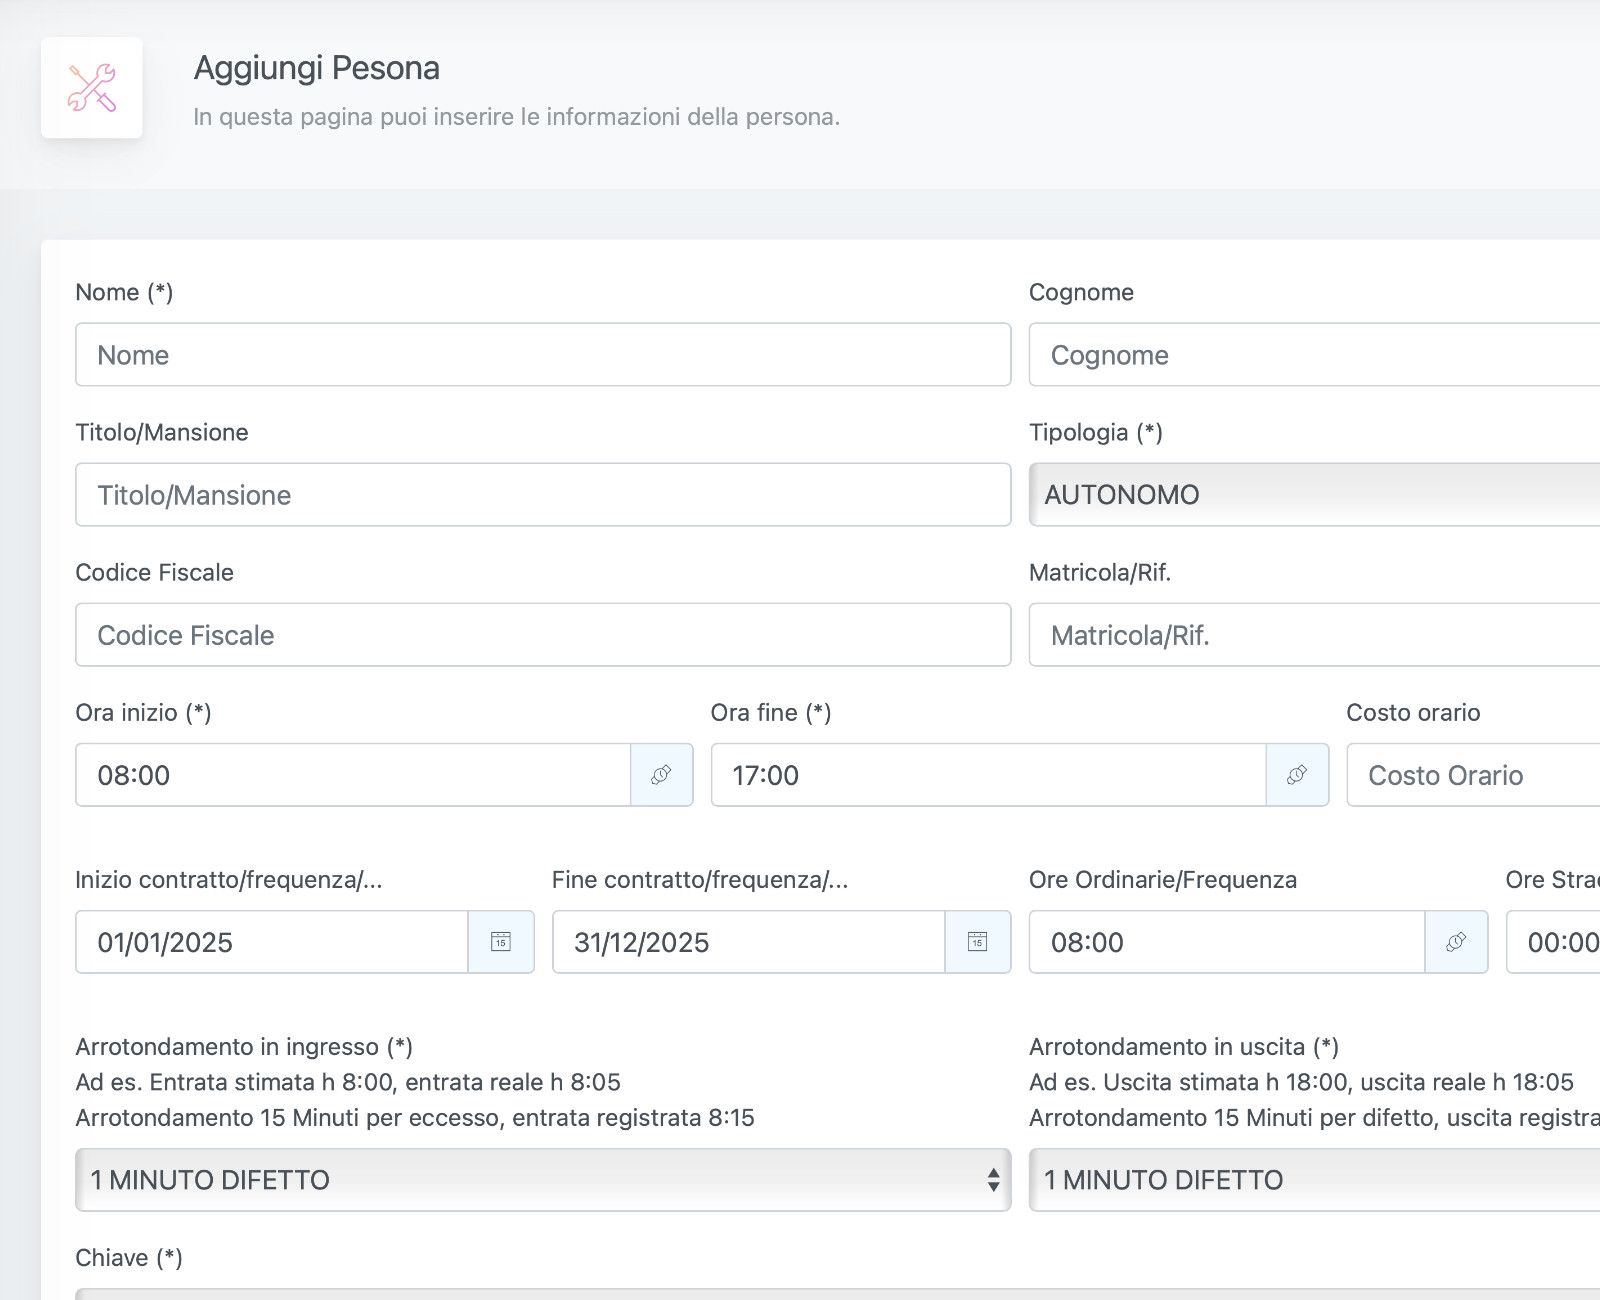1600x1300 pixels.
Task: Click the start date field 01/01/2025
Action: click(271, 942)
